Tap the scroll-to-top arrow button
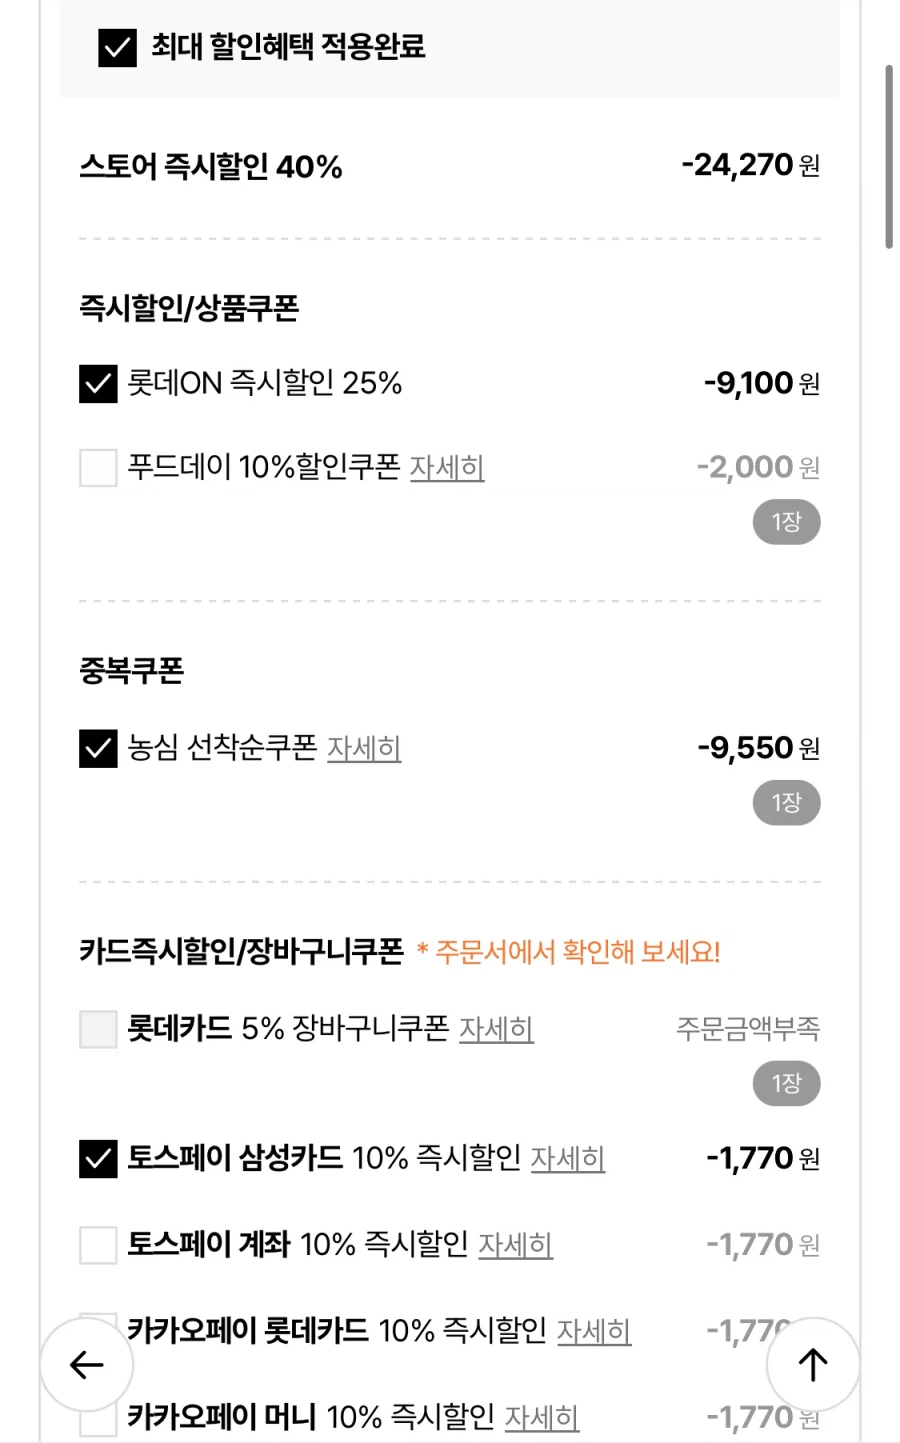 (812, 1364)
